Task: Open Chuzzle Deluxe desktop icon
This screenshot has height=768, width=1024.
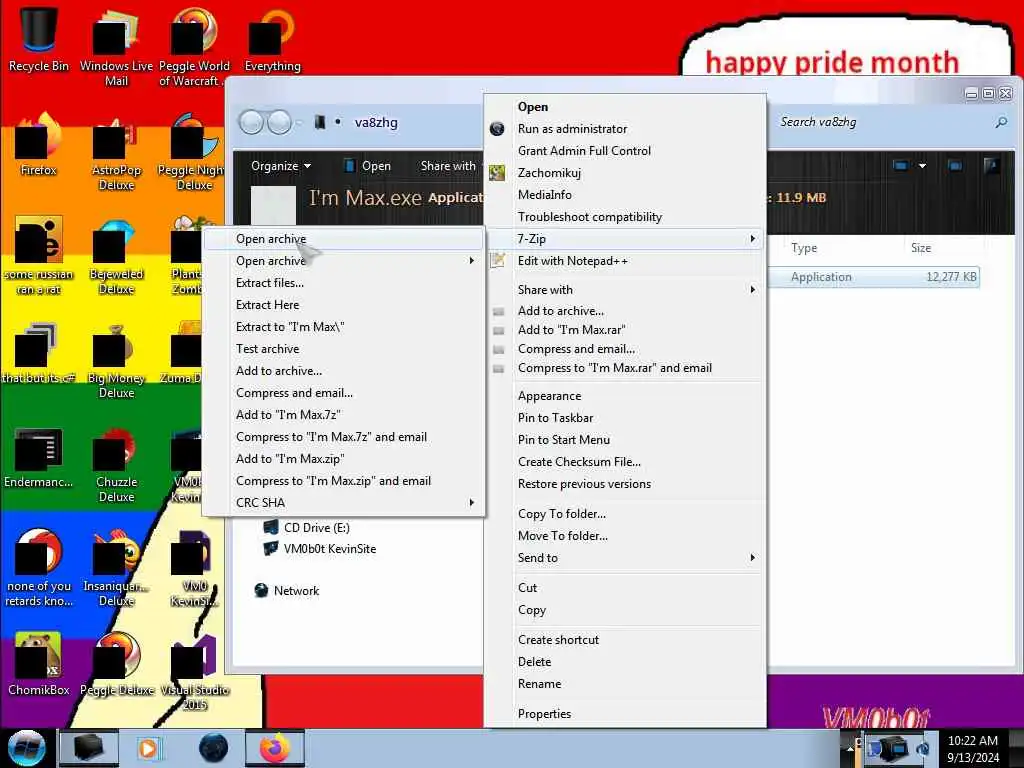Action: (116, 465)
